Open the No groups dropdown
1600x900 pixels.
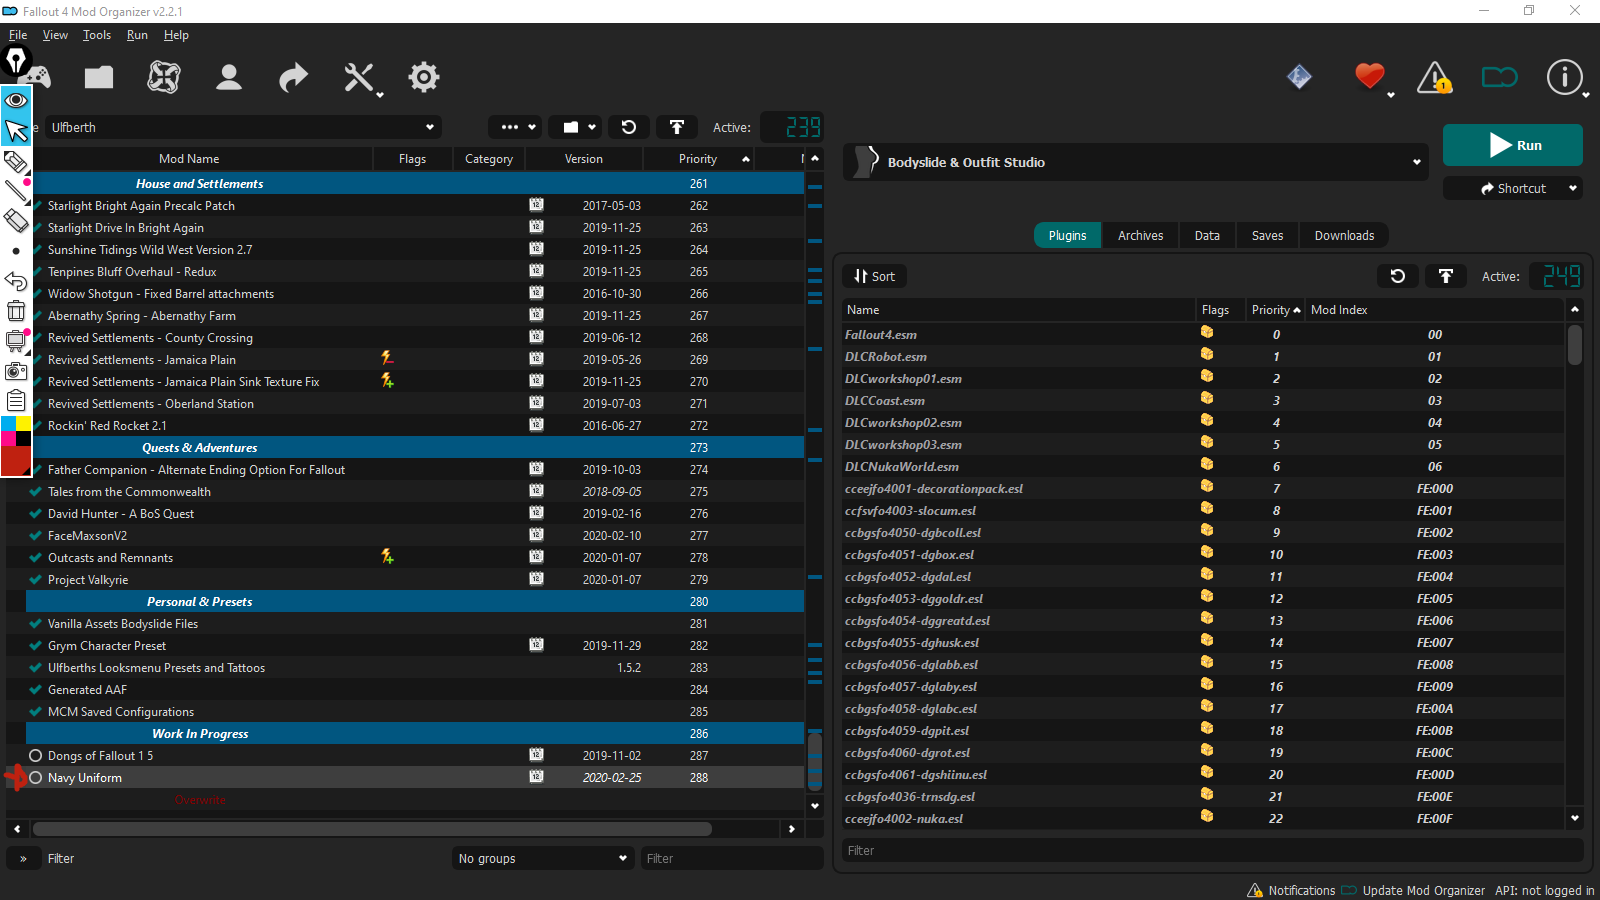point(543,858)
